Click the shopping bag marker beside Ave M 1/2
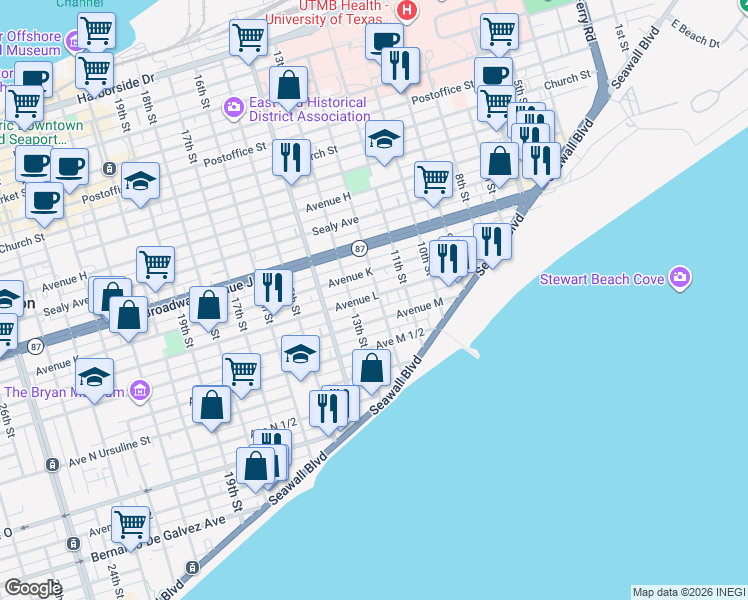The image size is (748, 600). (x=372, y=368)
